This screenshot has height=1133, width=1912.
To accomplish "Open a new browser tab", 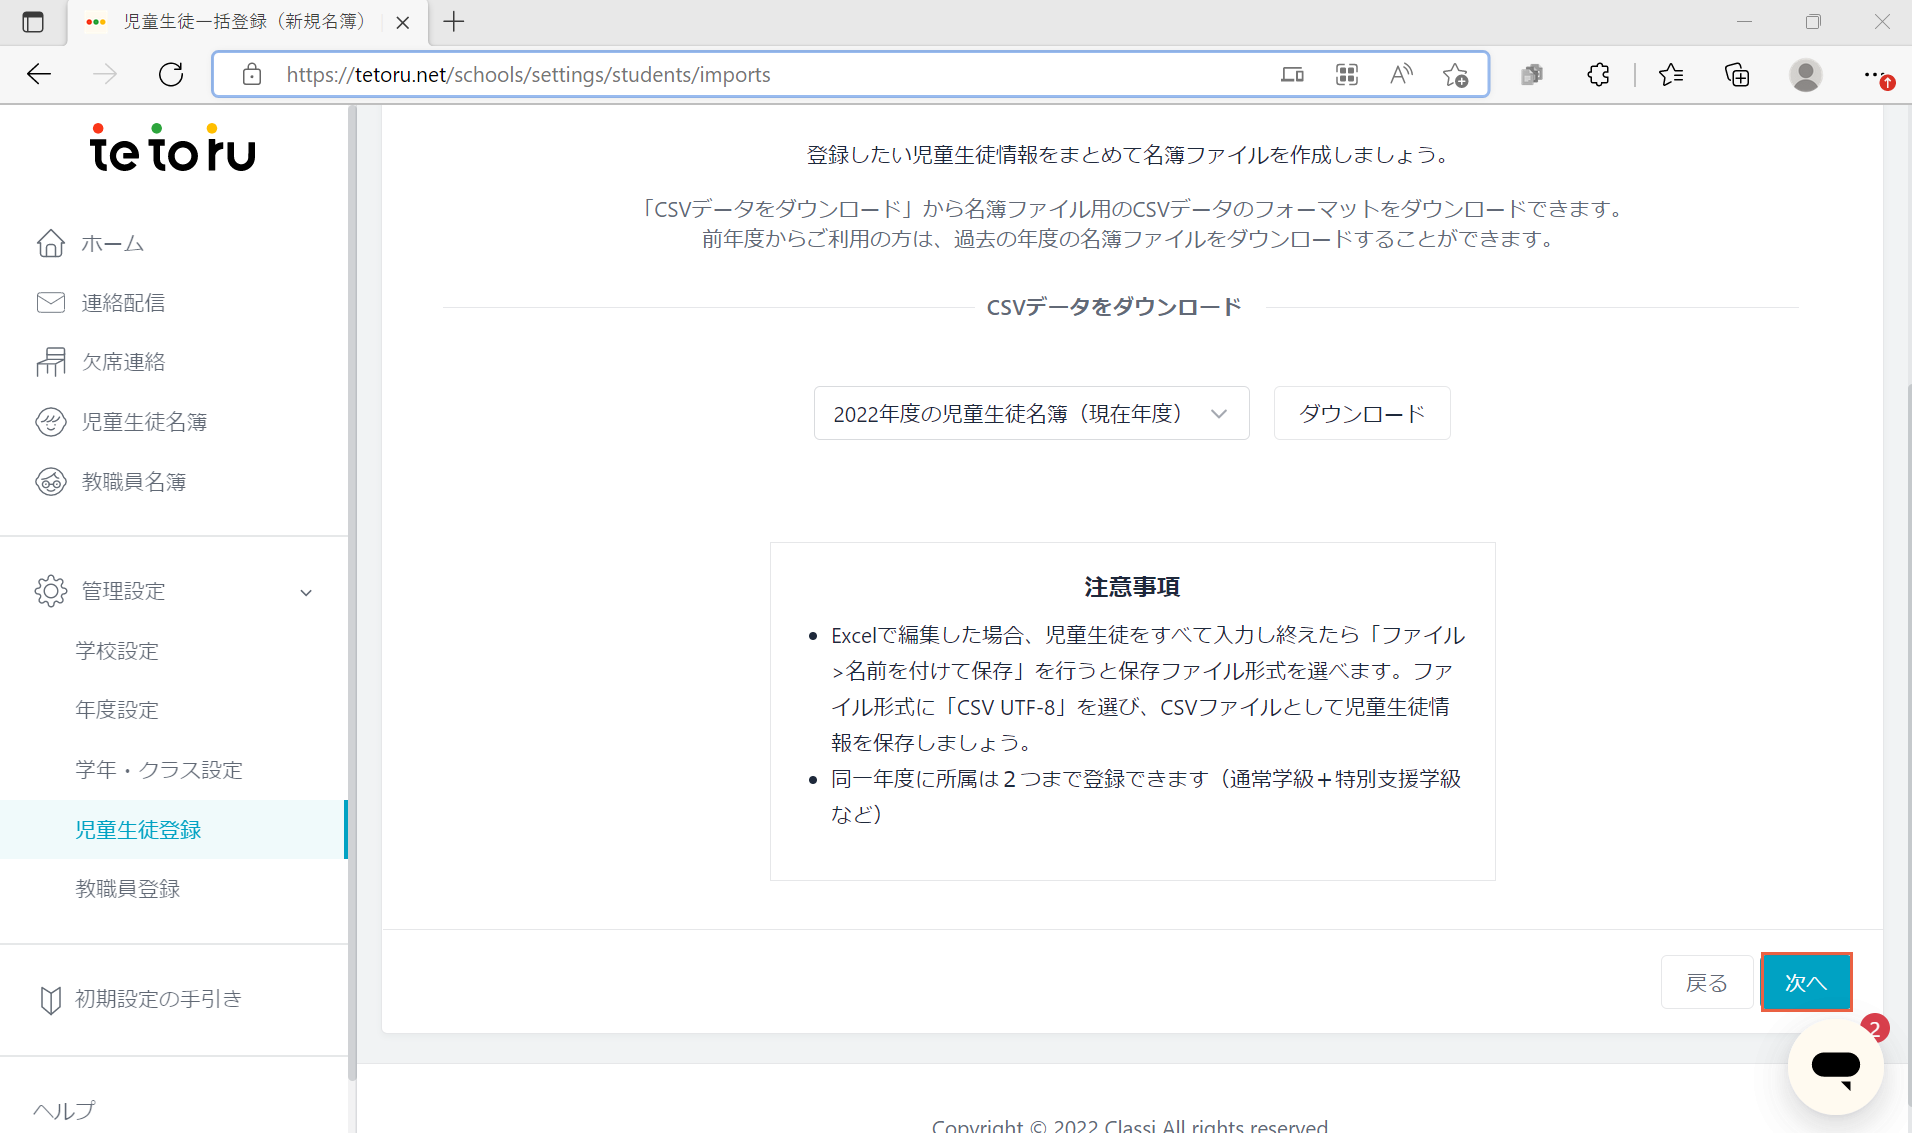I will (x=454, y=22).
